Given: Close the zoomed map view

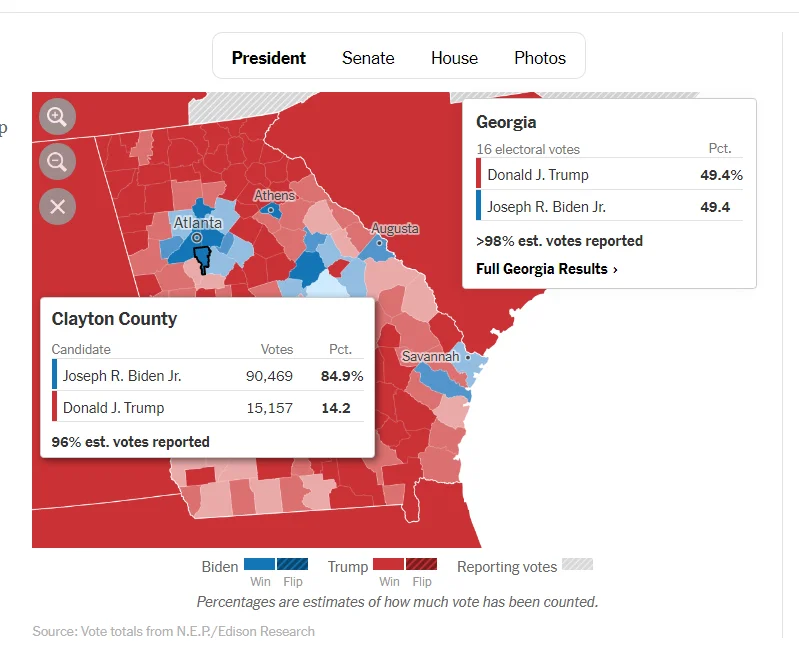Looking at the screenshot, I should coord(57,206).
